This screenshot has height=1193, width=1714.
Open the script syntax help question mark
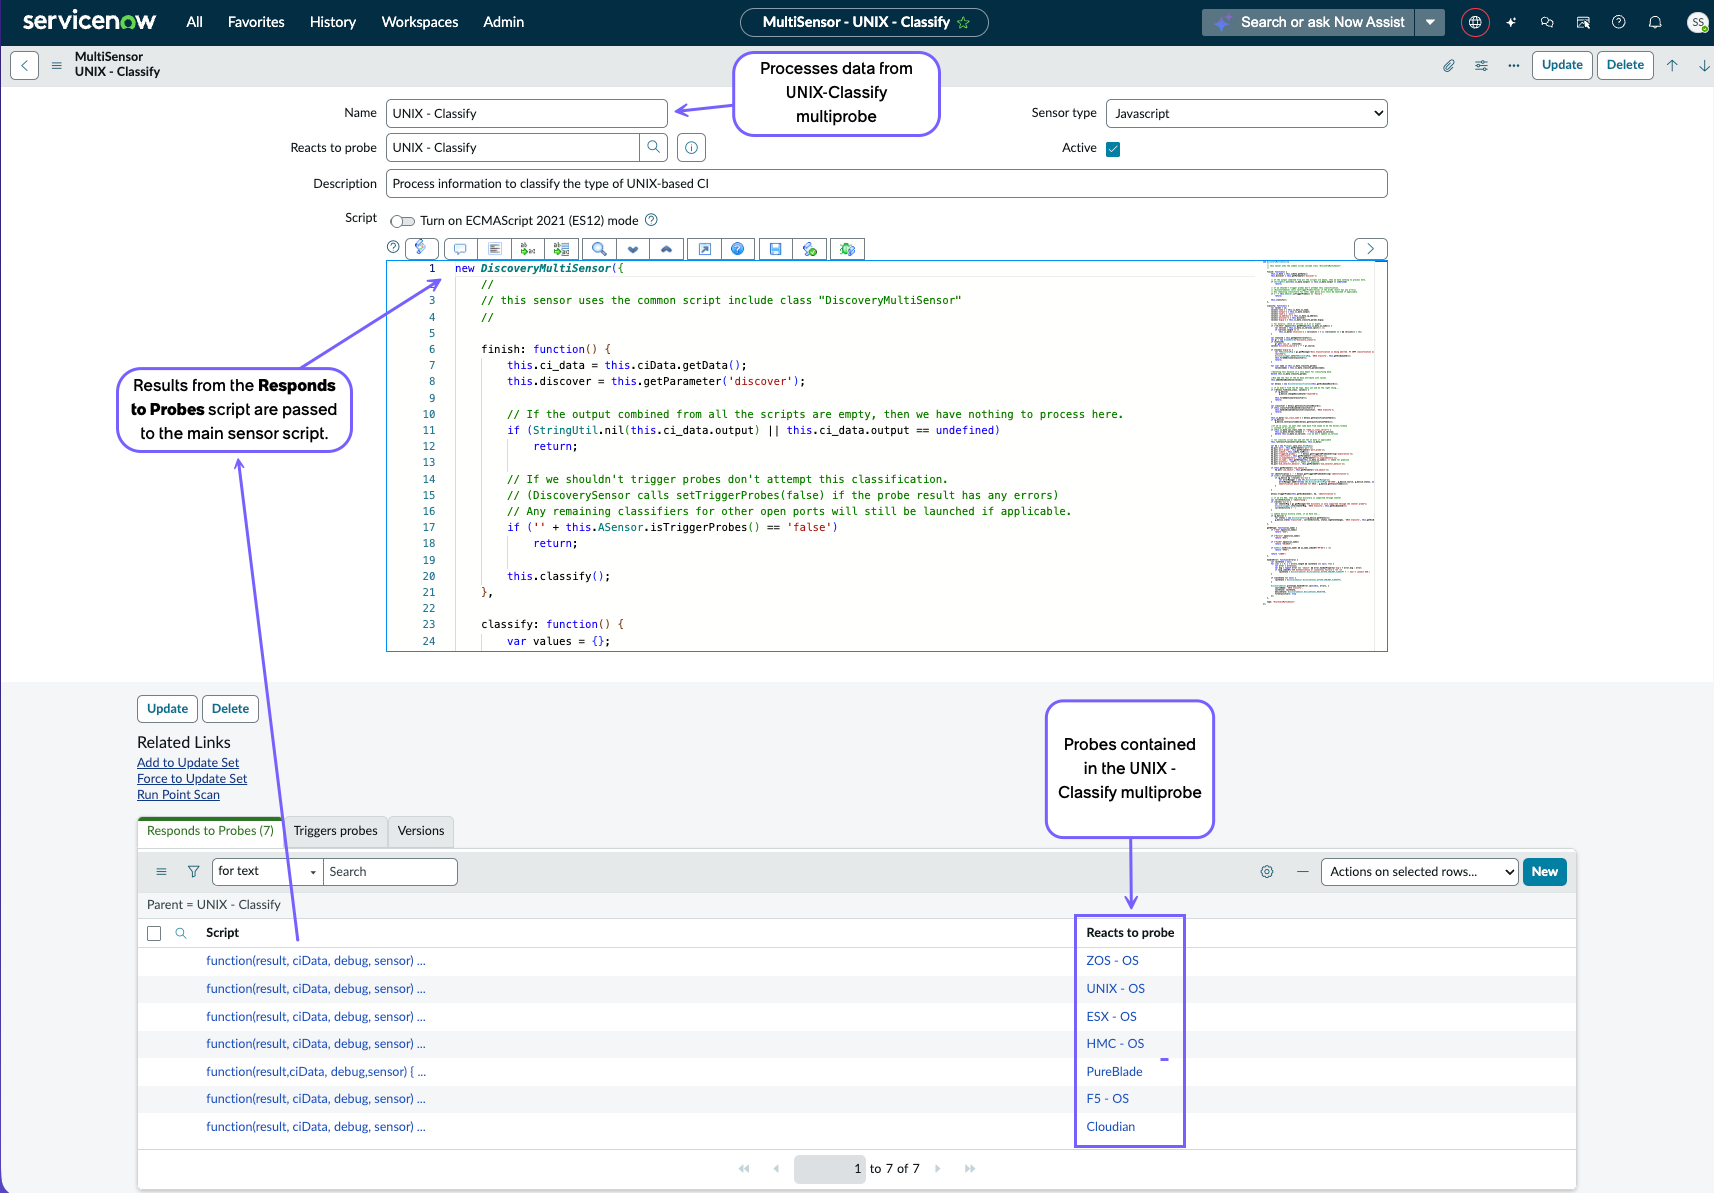coord(393,247)
